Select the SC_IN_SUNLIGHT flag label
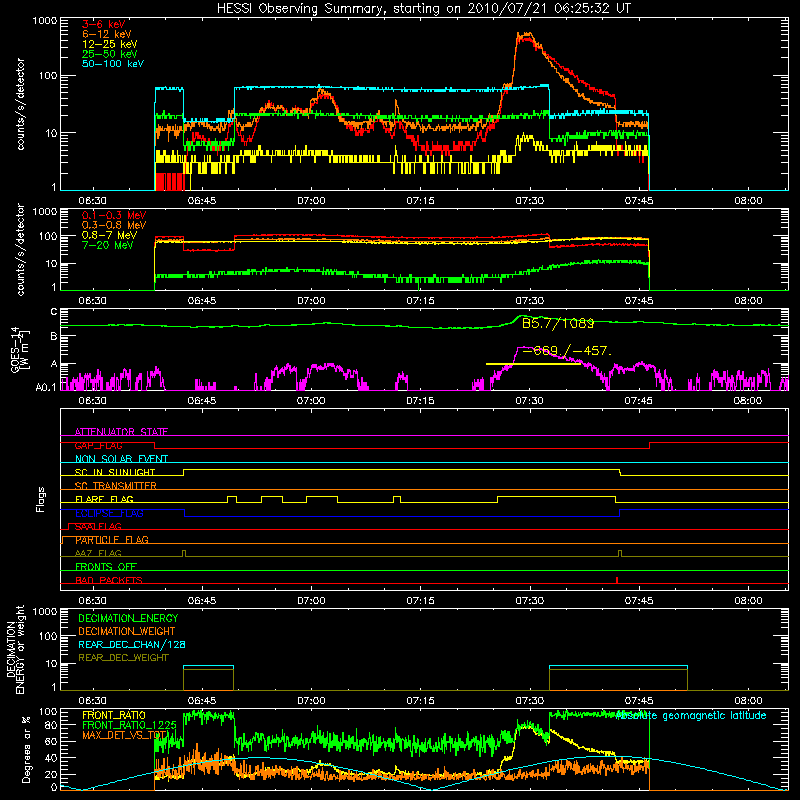The image size is (800, 800). (x=115, y=472)
